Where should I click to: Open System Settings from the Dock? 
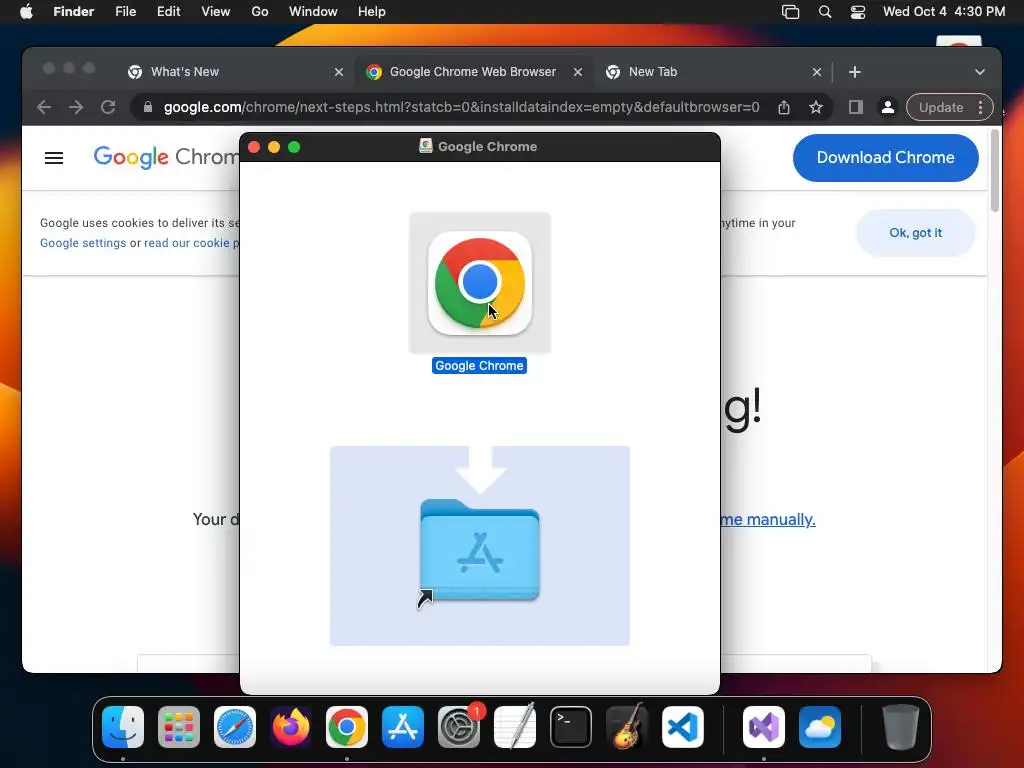click(x=458, y=727)
